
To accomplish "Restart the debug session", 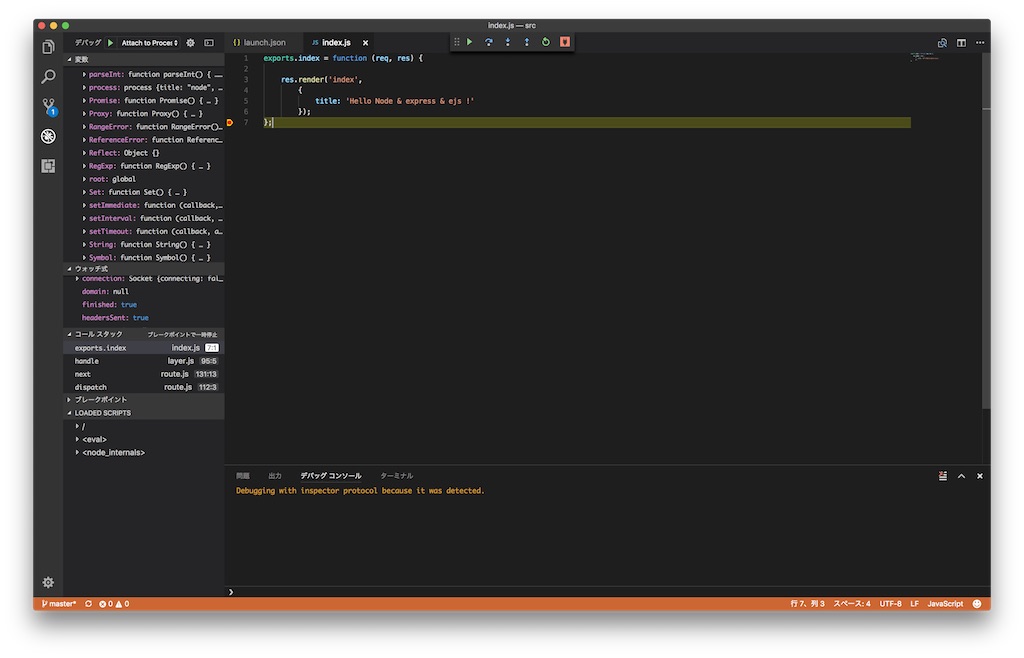I will pos(546,42).
